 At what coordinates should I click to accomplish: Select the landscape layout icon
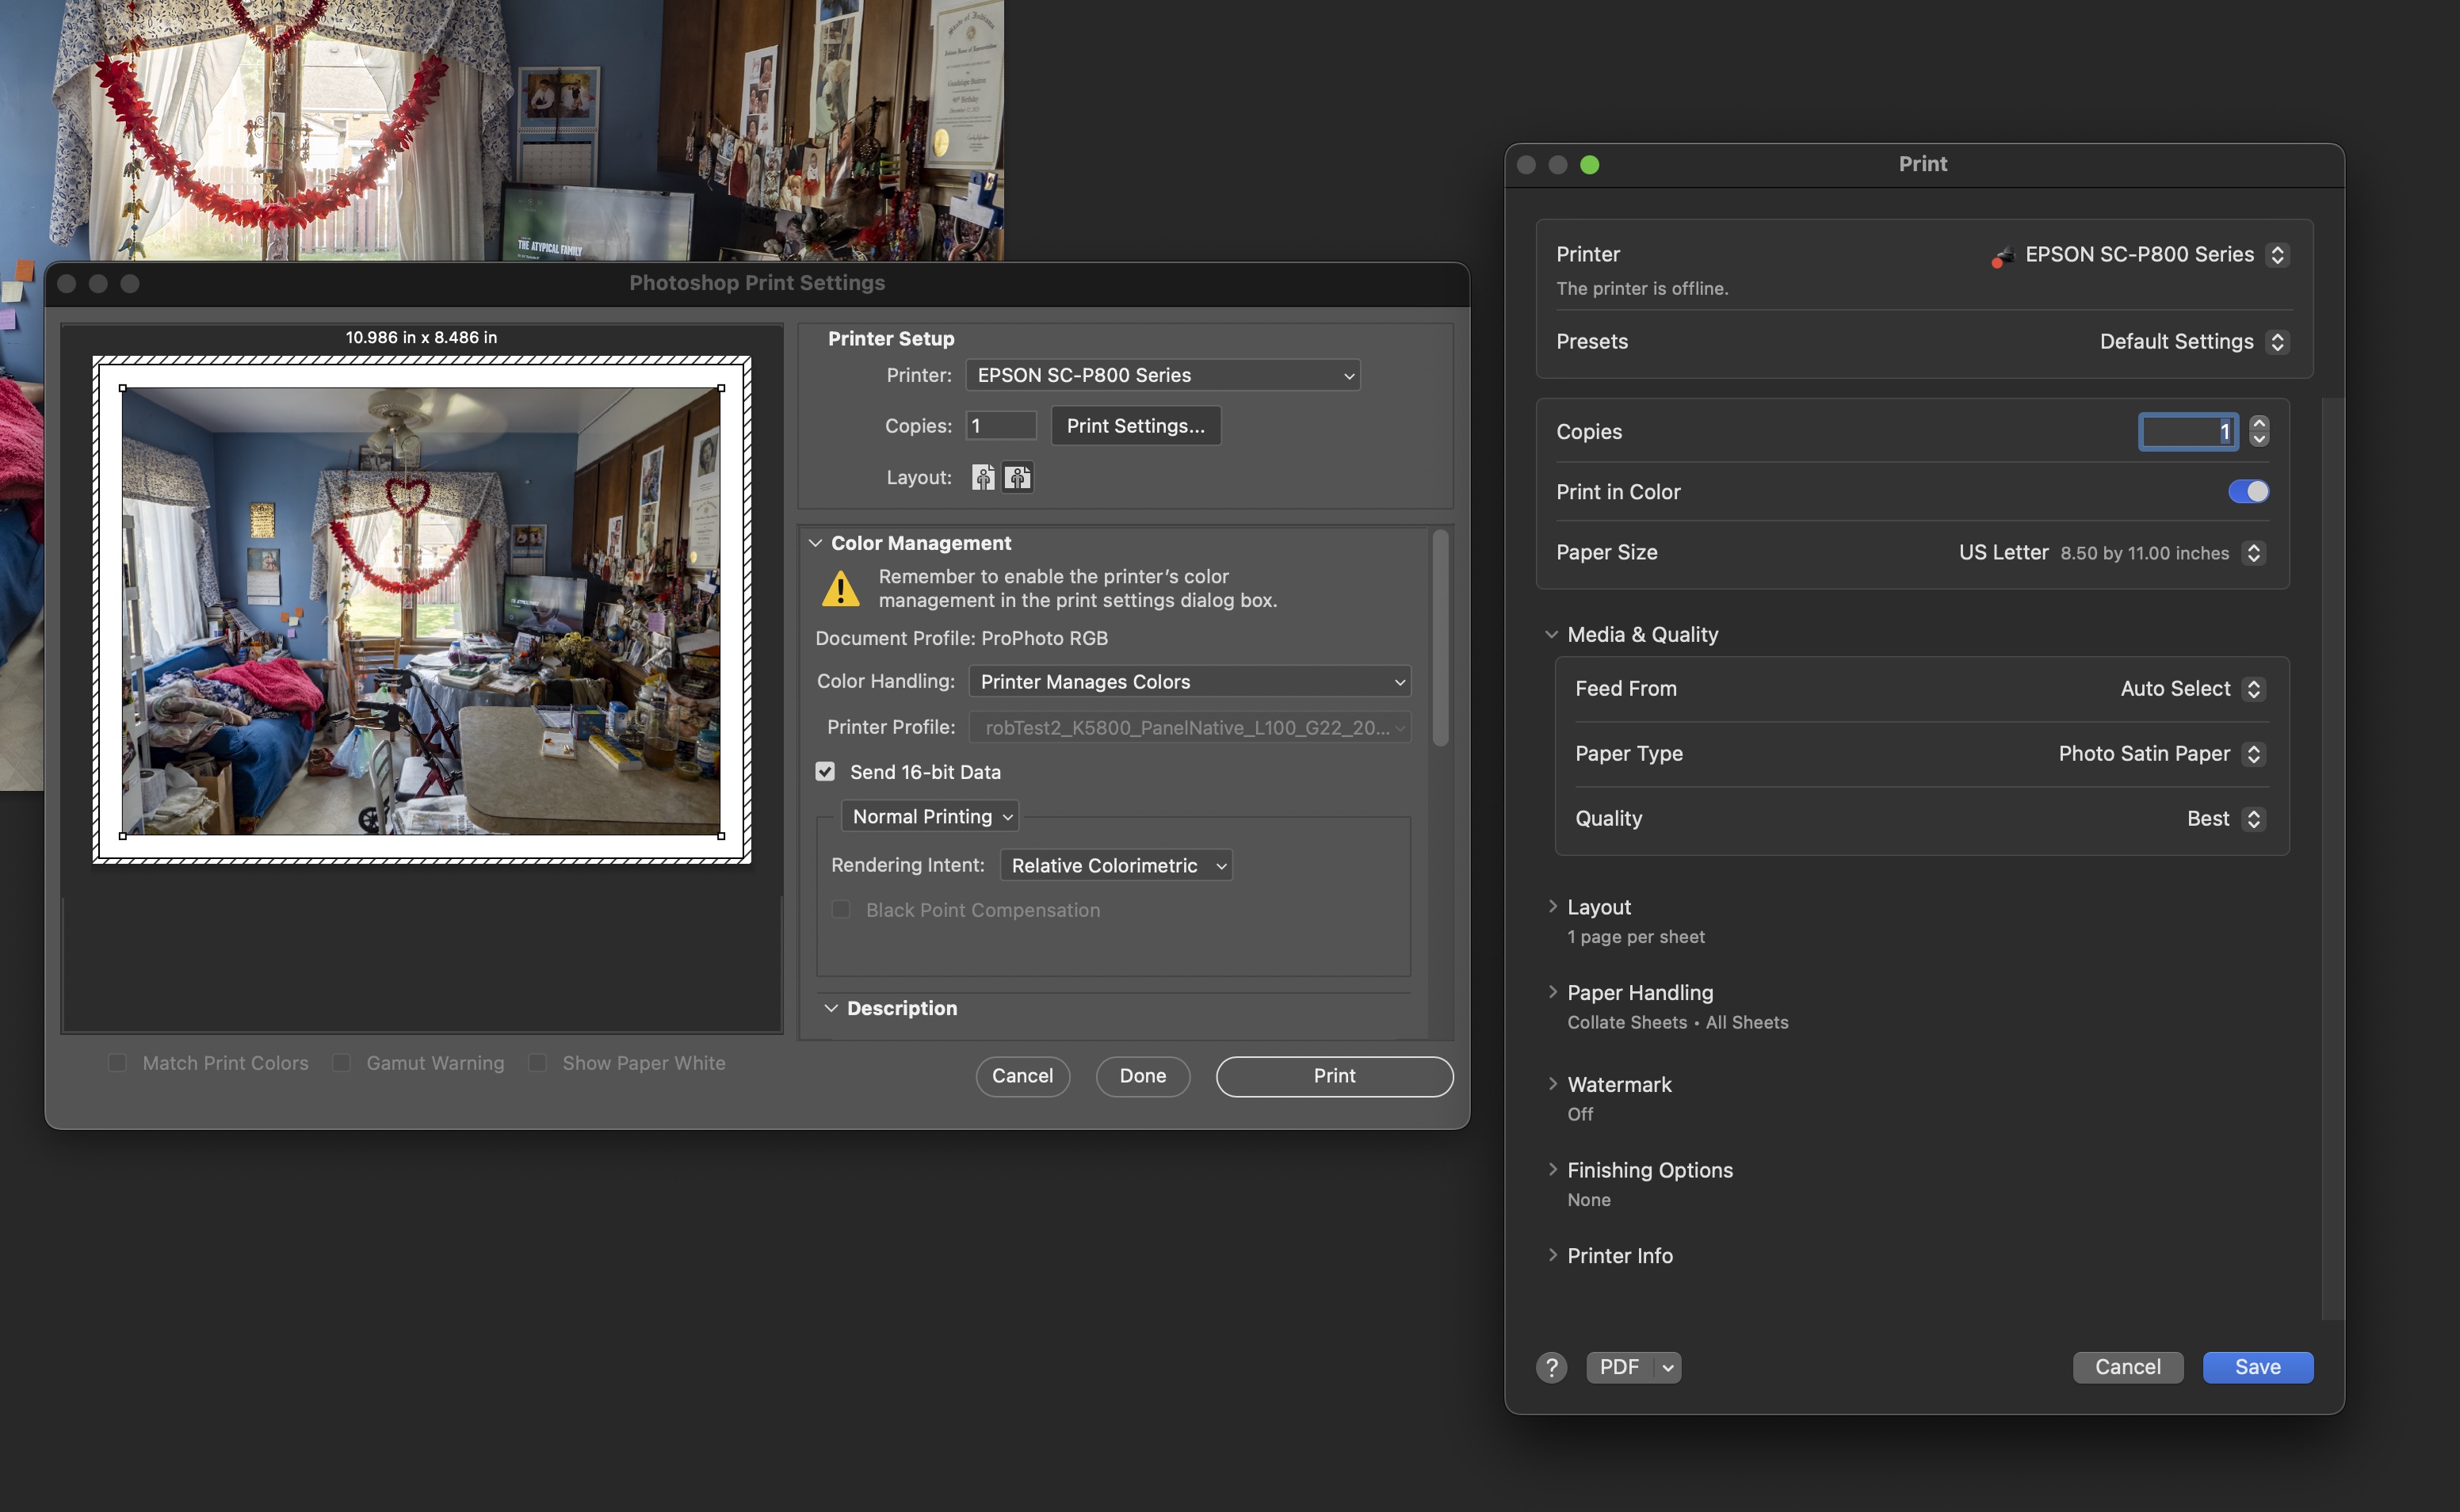click(1017, 477)
